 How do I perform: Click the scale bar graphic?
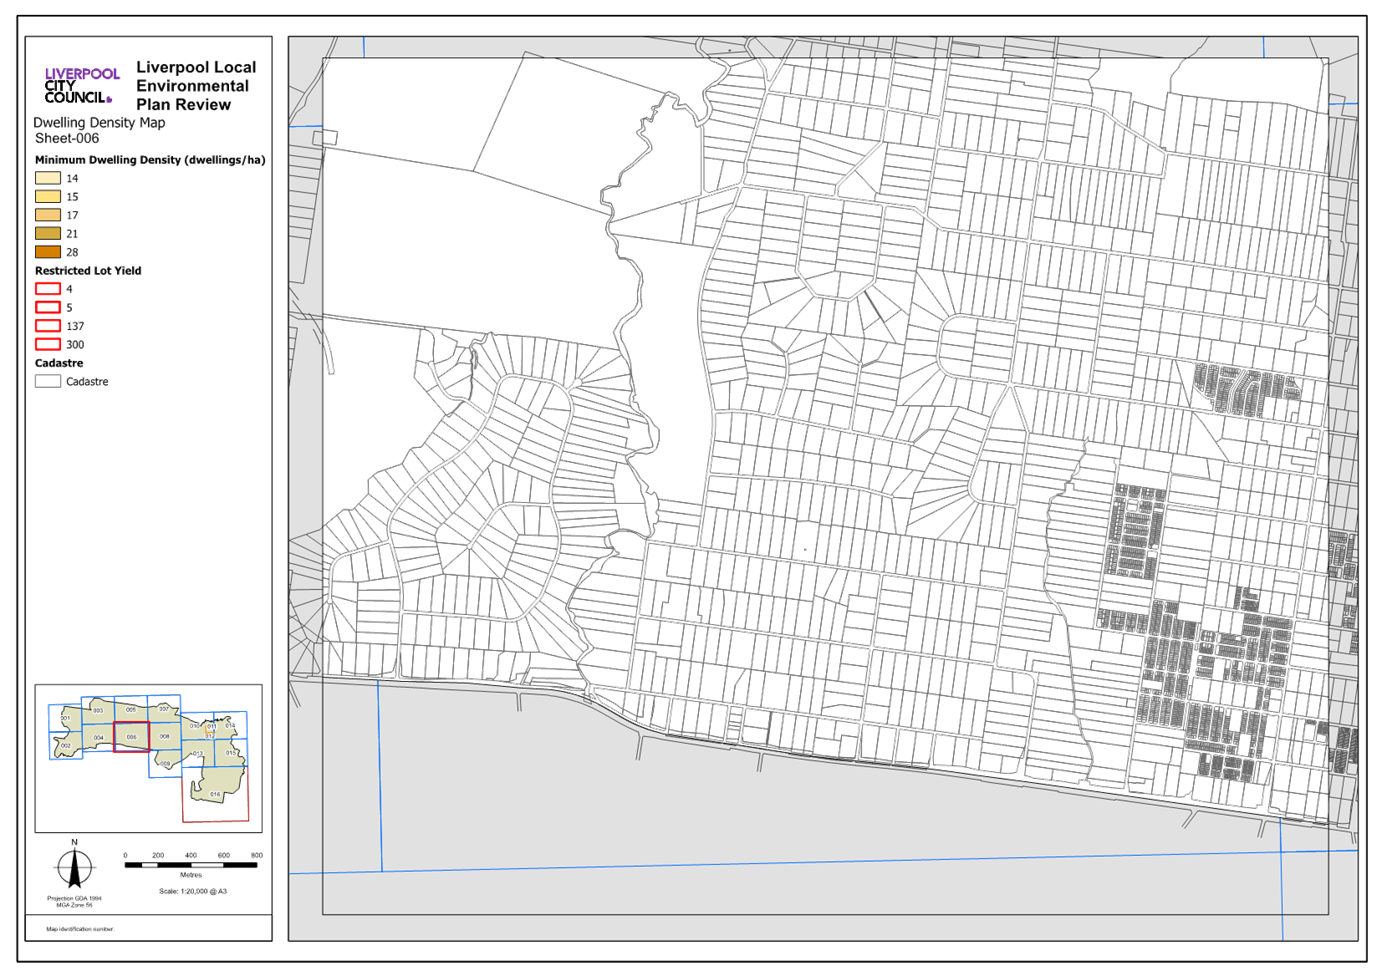pos(191,865)
